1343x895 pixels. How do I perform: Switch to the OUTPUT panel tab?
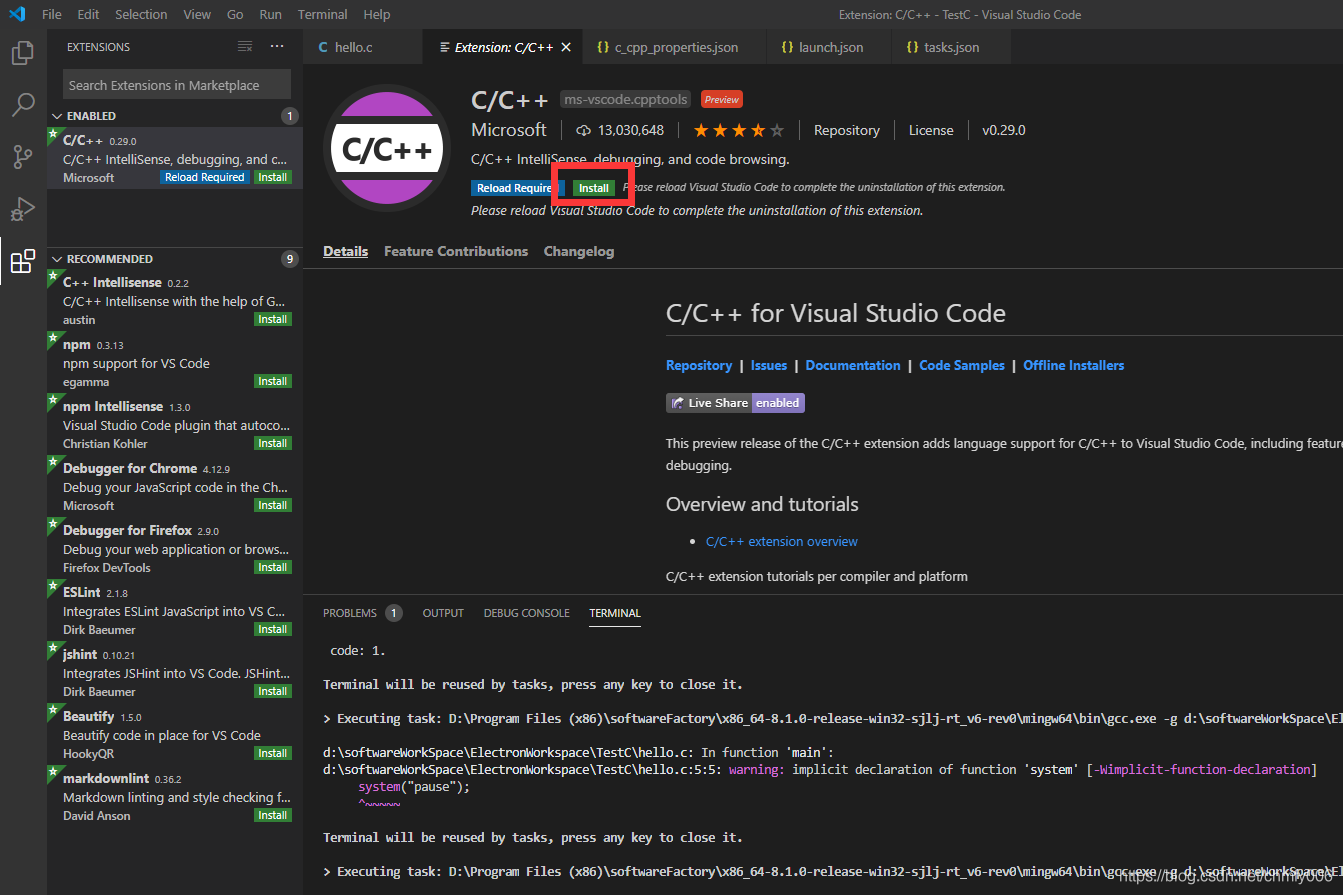[443, 613]
